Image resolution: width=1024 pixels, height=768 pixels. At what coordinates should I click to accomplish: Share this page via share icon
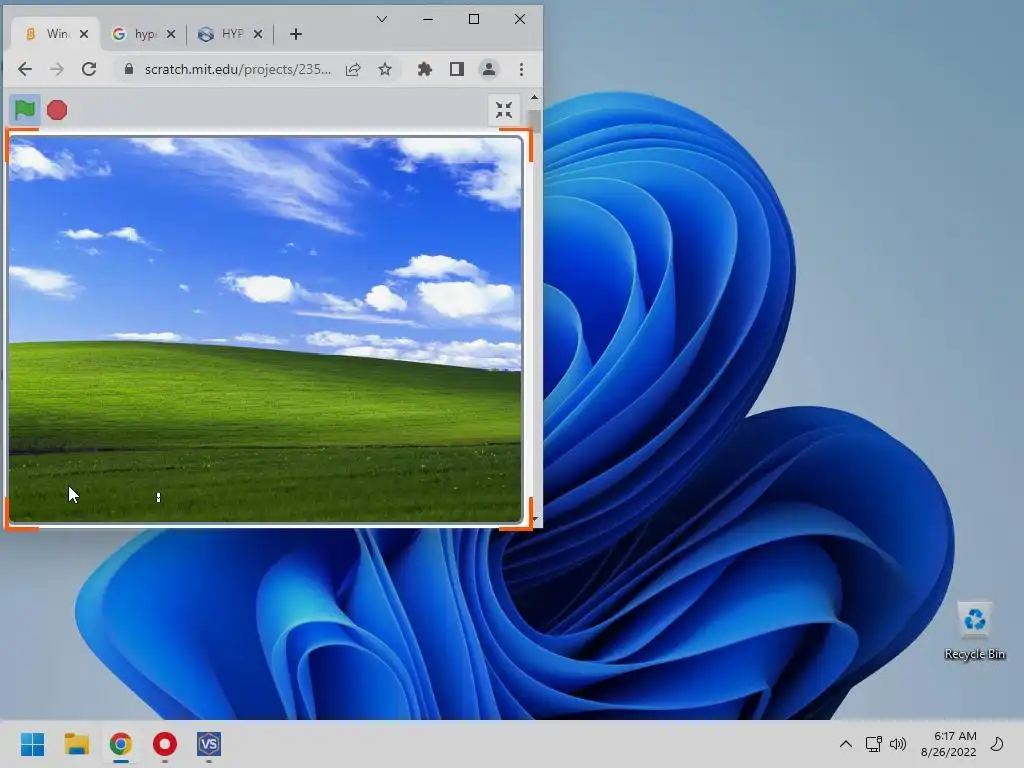point(353,69)
